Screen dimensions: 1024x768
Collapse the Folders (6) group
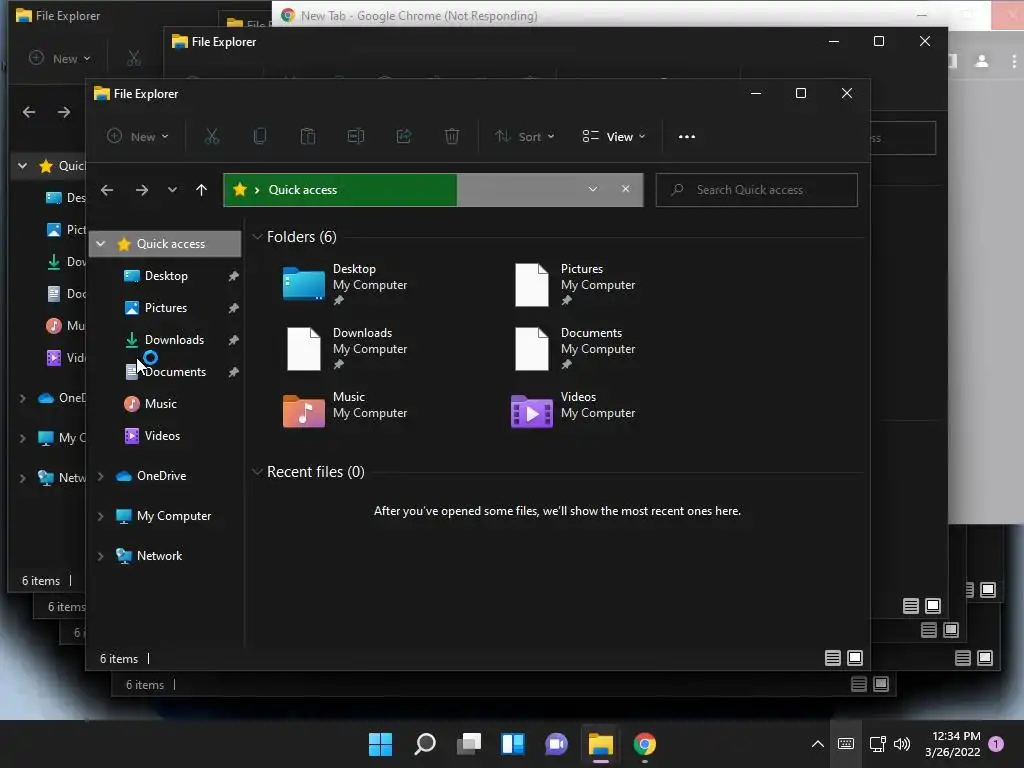pos(257,236)
